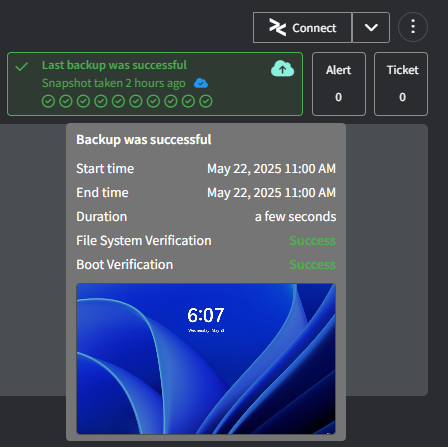Click the Connect logo icon

pos(278,28)
